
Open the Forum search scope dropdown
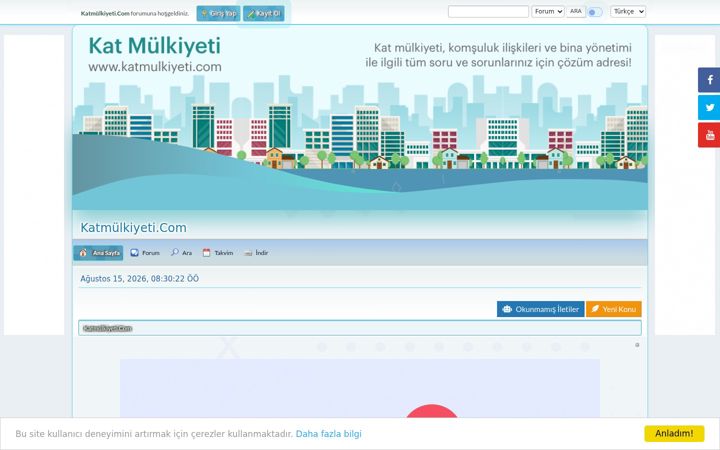548,11
